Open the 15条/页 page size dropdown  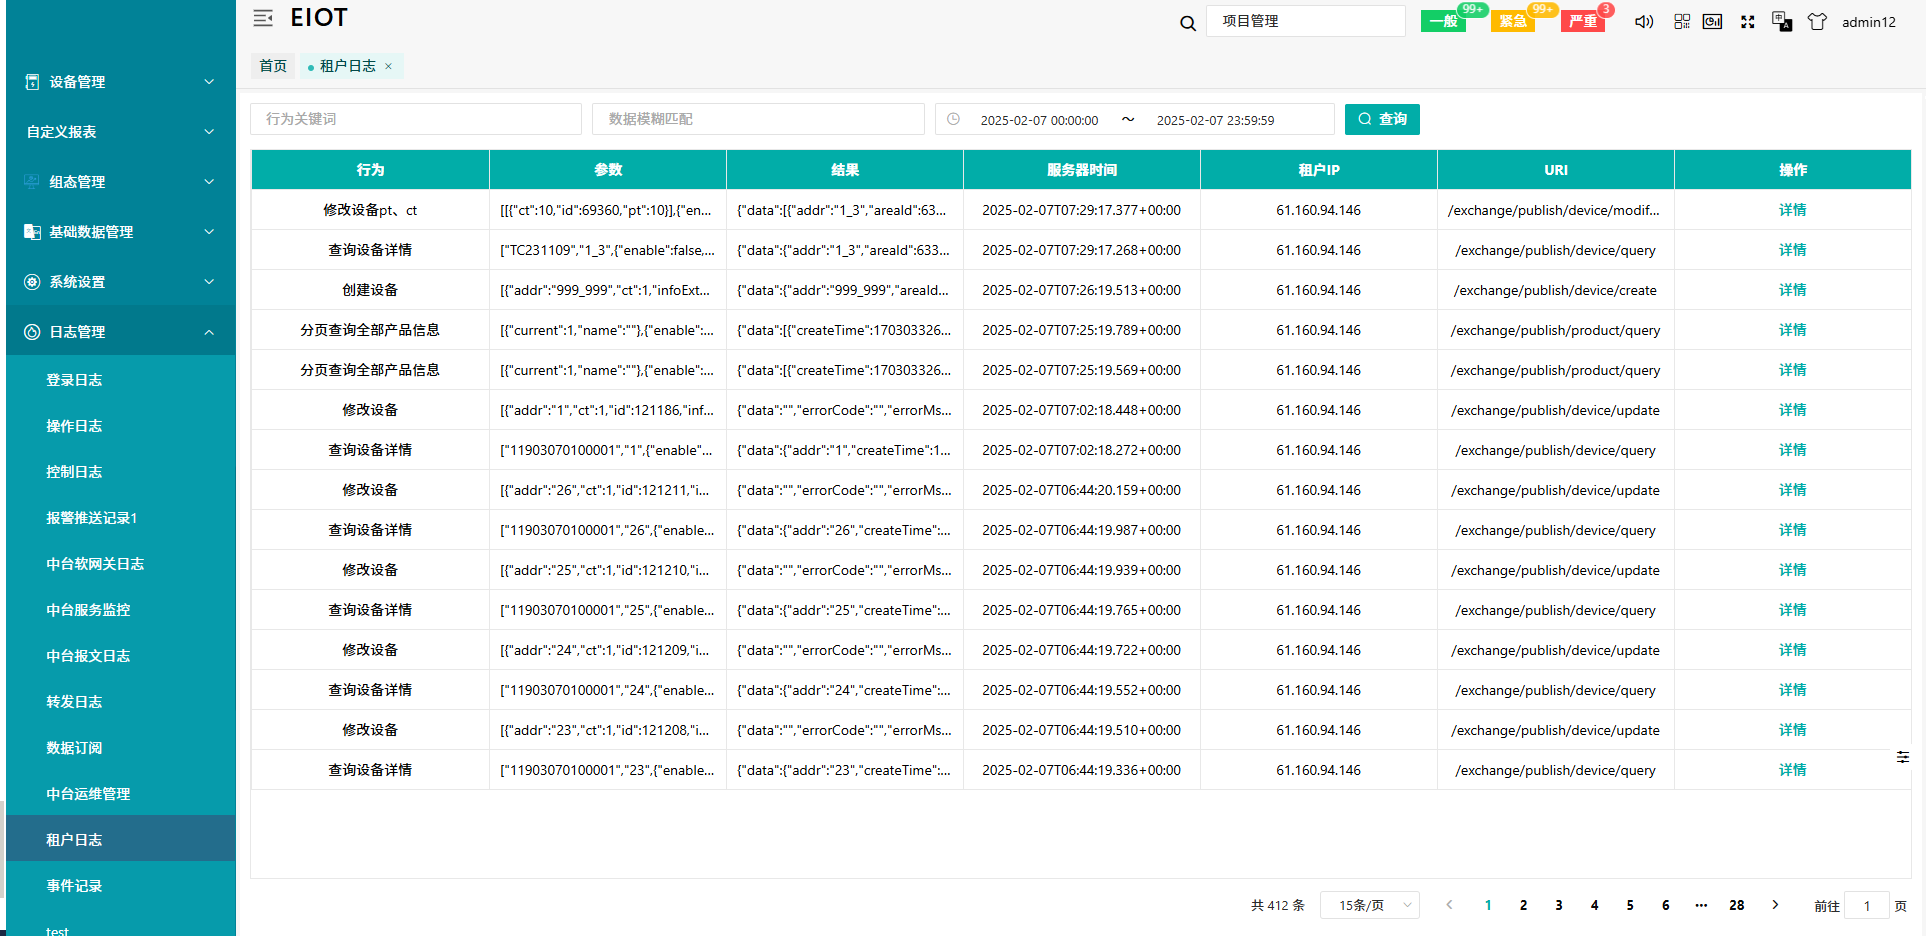tap(1369, 905)
